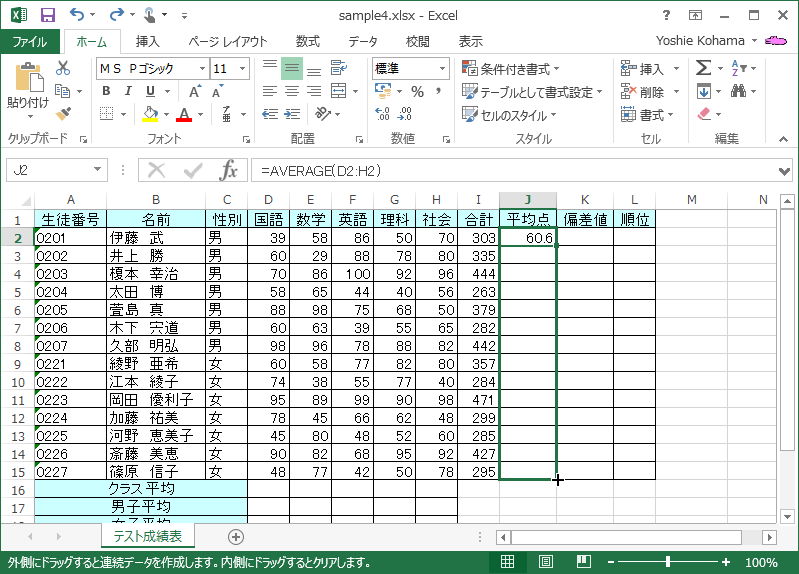Switch to the 挿入 tab

[148, 41]
